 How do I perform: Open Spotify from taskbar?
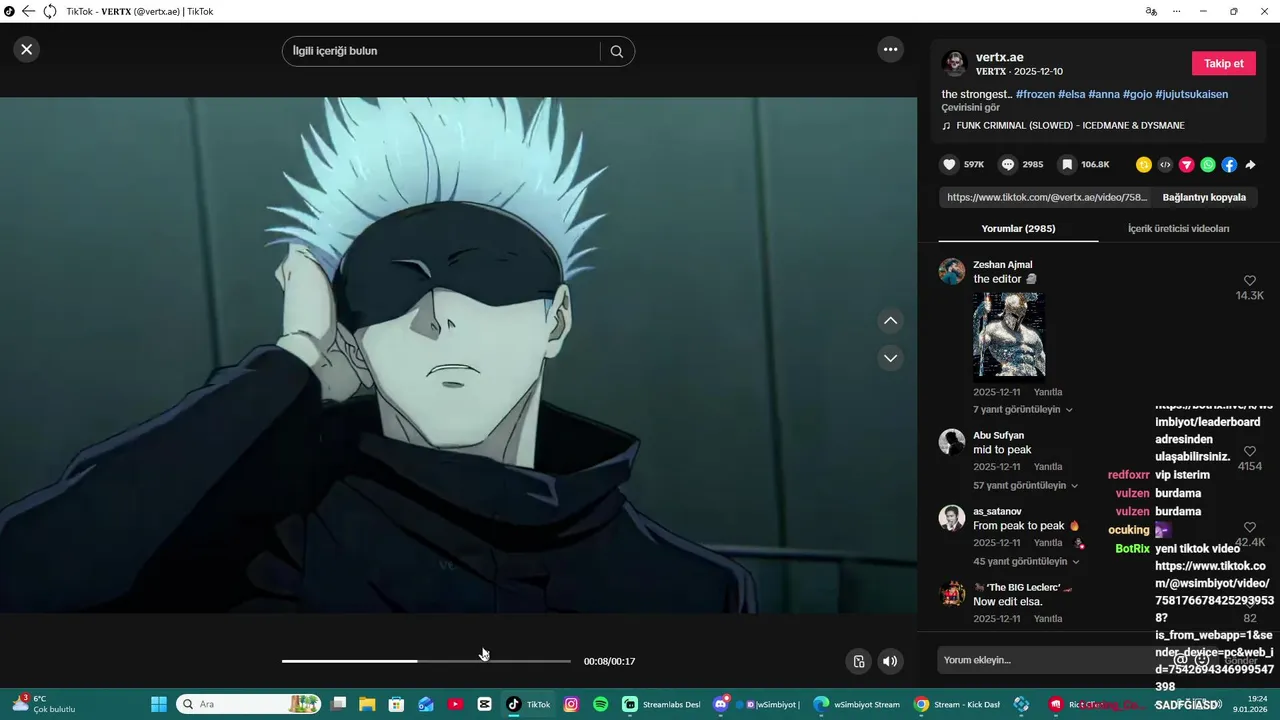600,704
